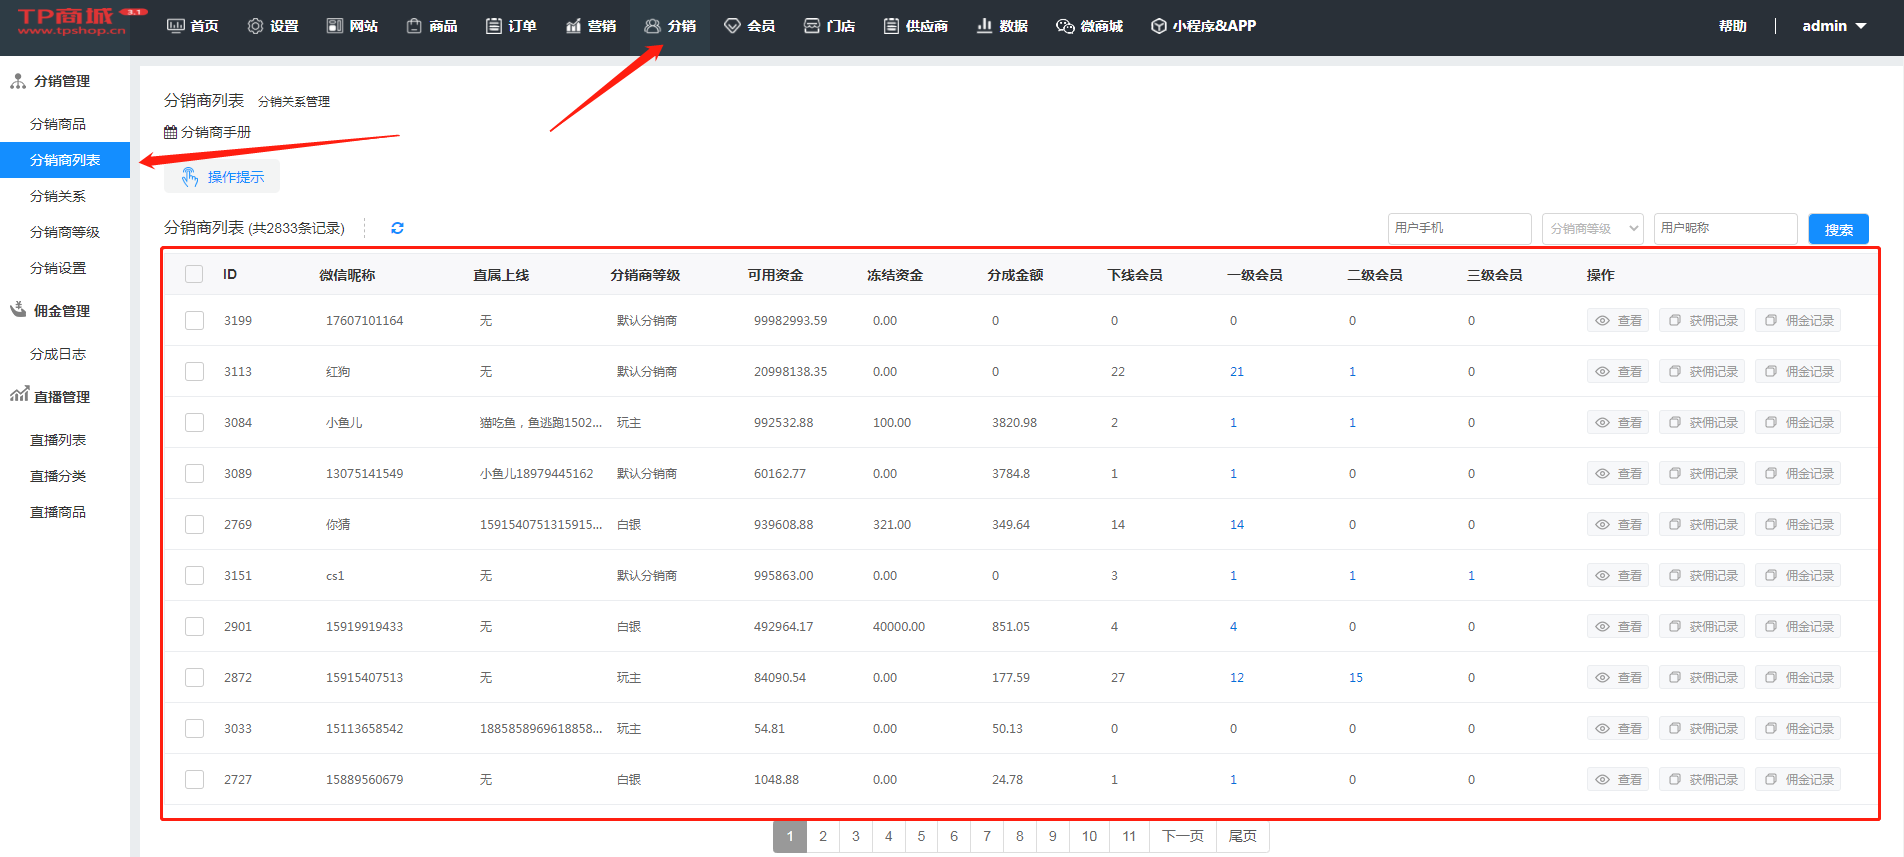Click the refresh icon beside the record count
1904x857 pixels.
(x=397, y=228)
